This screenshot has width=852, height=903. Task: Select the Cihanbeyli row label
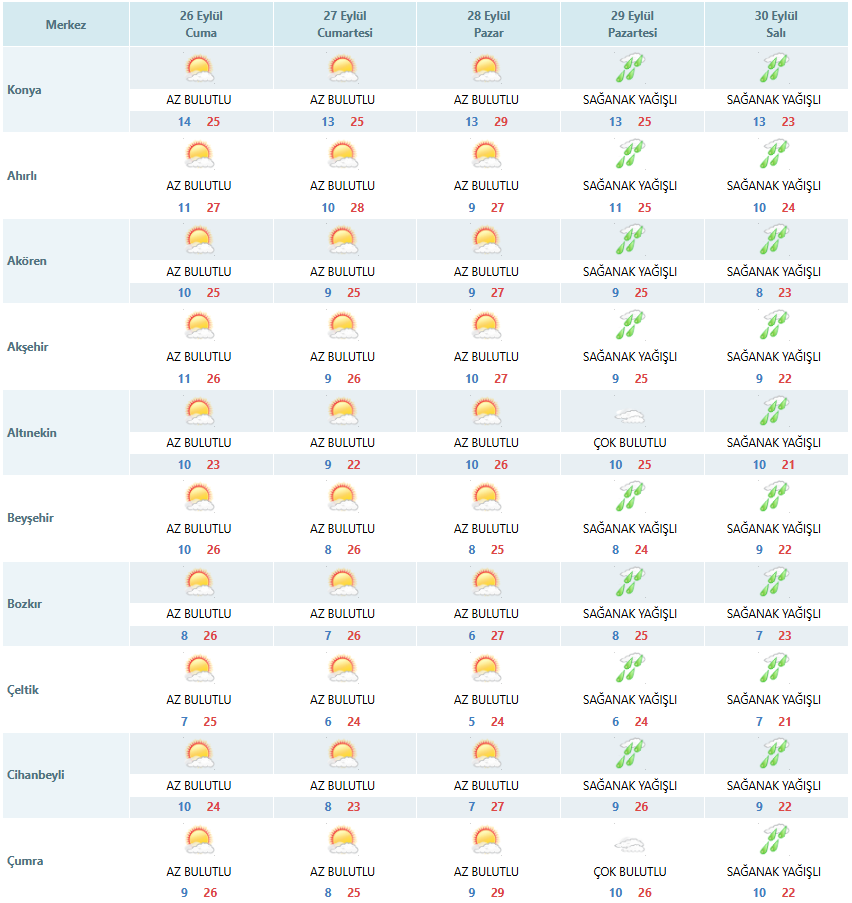[36, 775]
